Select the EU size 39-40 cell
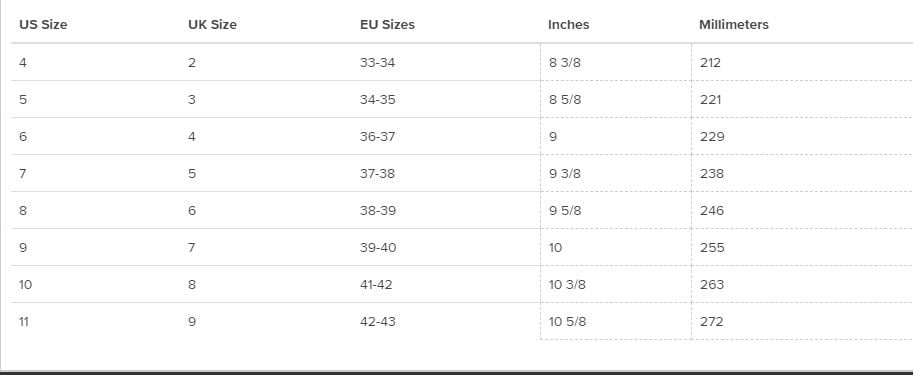 click(378, 247)
